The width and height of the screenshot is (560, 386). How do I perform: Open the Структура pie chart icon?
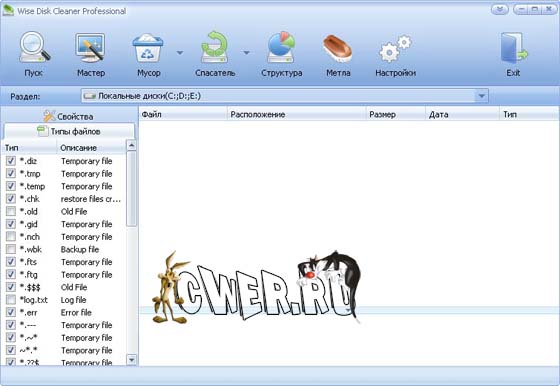pyautogui.click(x=281, y=47)
